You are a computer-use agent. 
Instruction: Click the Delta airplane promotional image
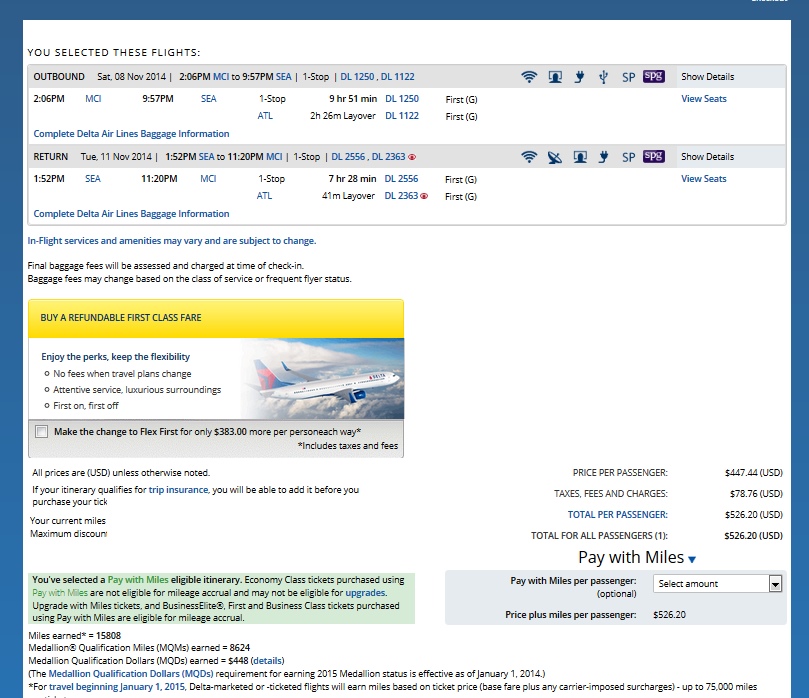pos(320,378)
